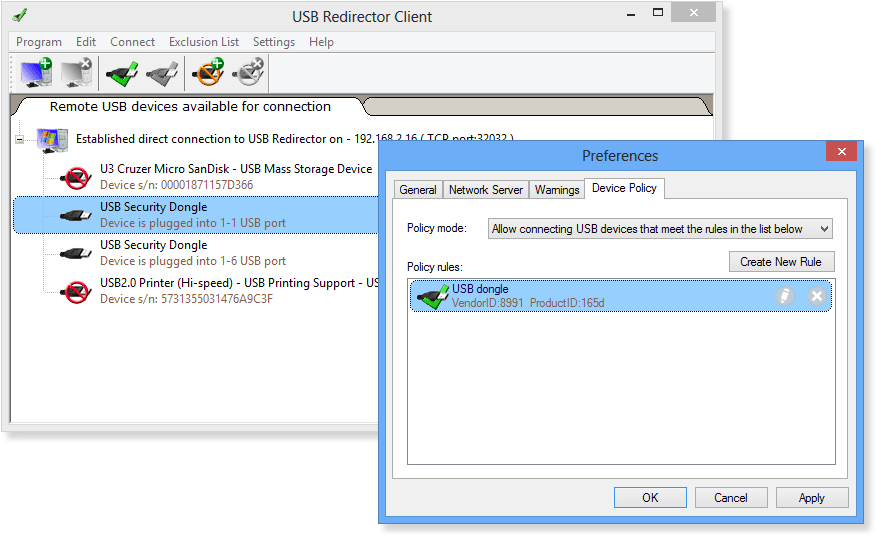Select the Remote USB devices available tab
This screenshot has height=548, width=888.
(x=190, y=106)
